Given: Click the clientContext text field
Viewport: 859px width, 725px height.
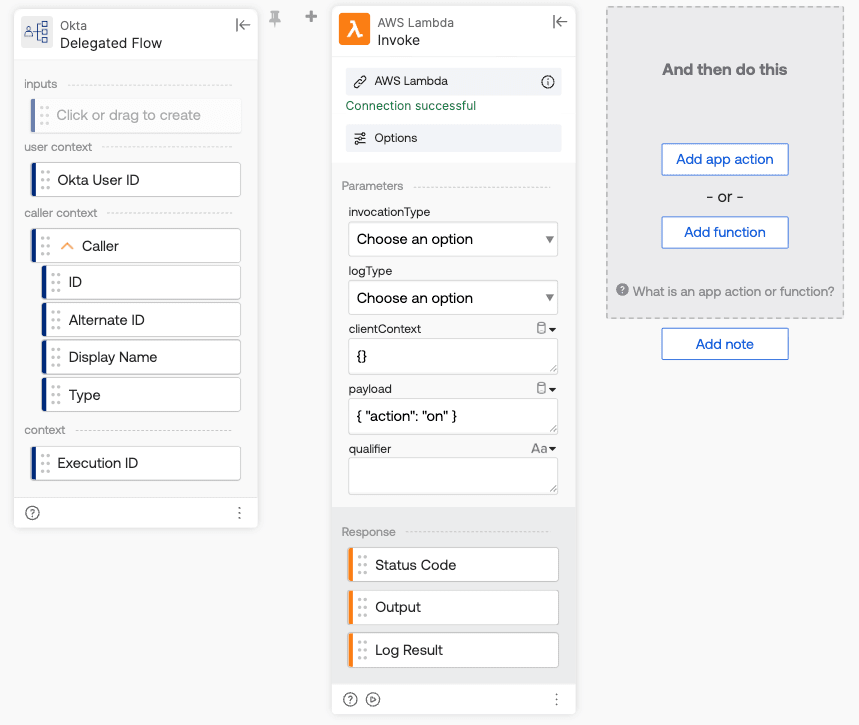Looking at the screenshot, I should (453, 356).
